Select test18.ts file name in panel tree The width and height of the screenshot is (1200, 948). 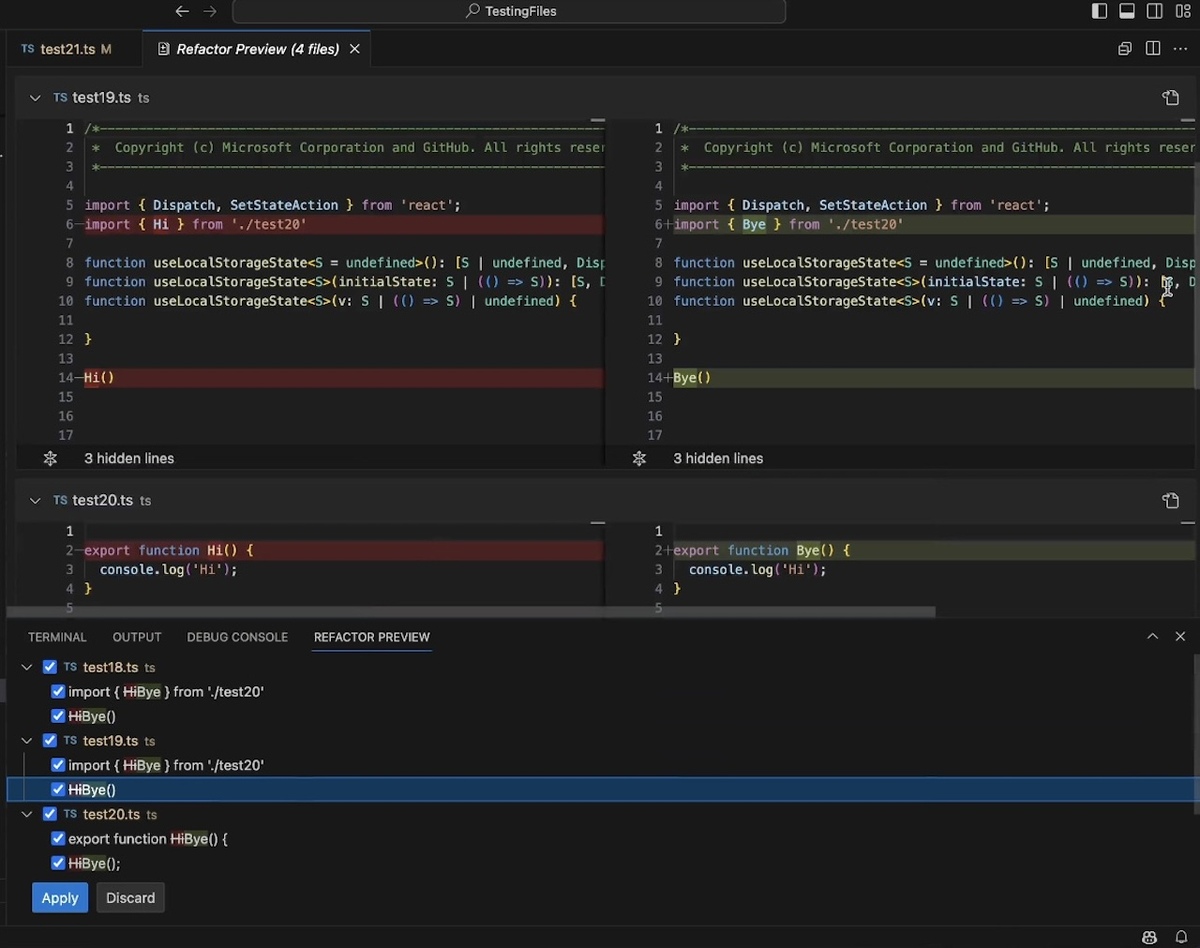click(111, 667)
